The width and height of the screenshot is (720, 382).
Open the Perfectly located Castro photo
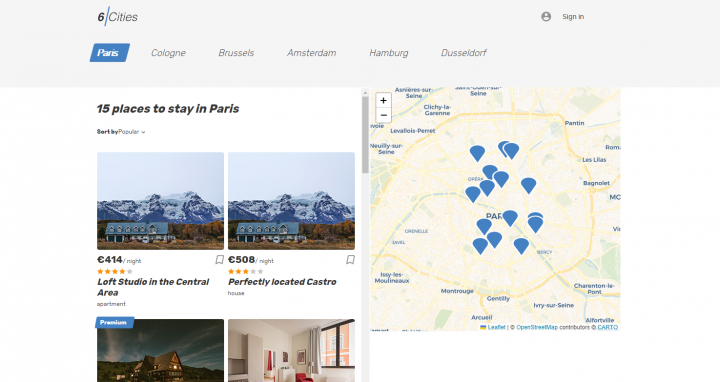click(292, 201)
